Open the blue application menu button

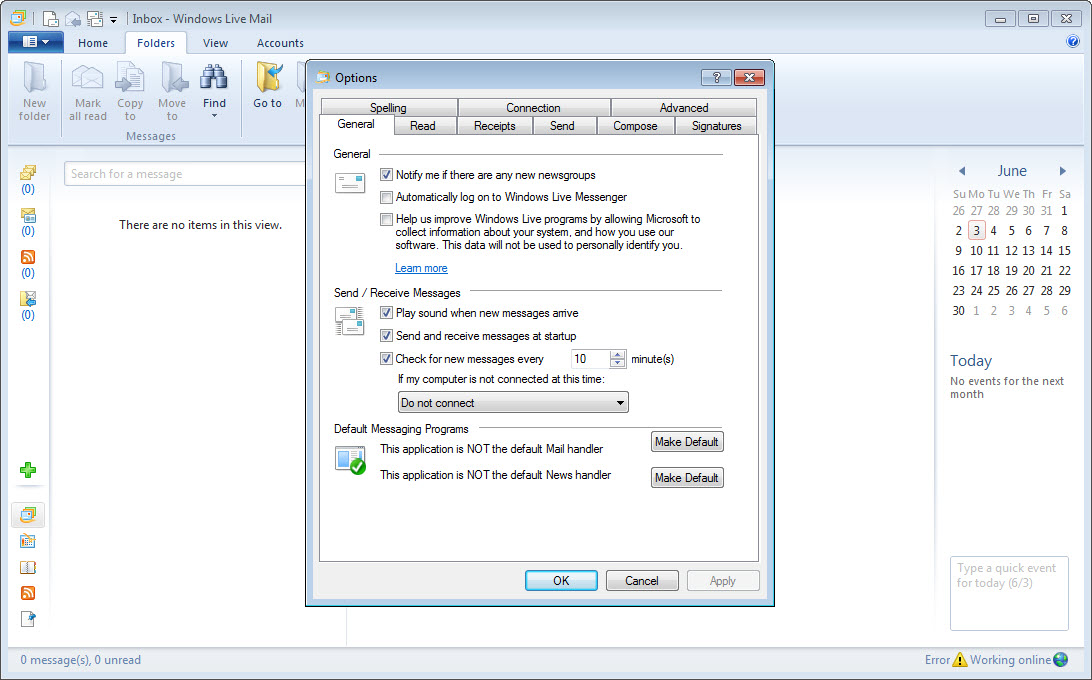click(x=35, y=42)
